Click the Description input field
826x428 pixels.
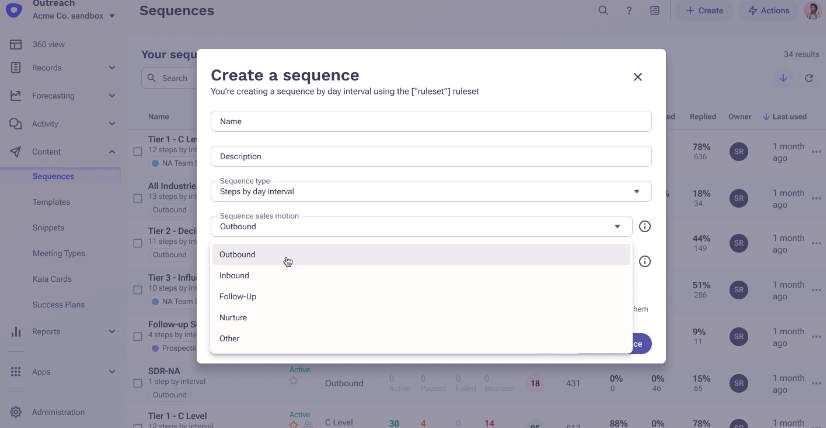[x=431, y=157]
